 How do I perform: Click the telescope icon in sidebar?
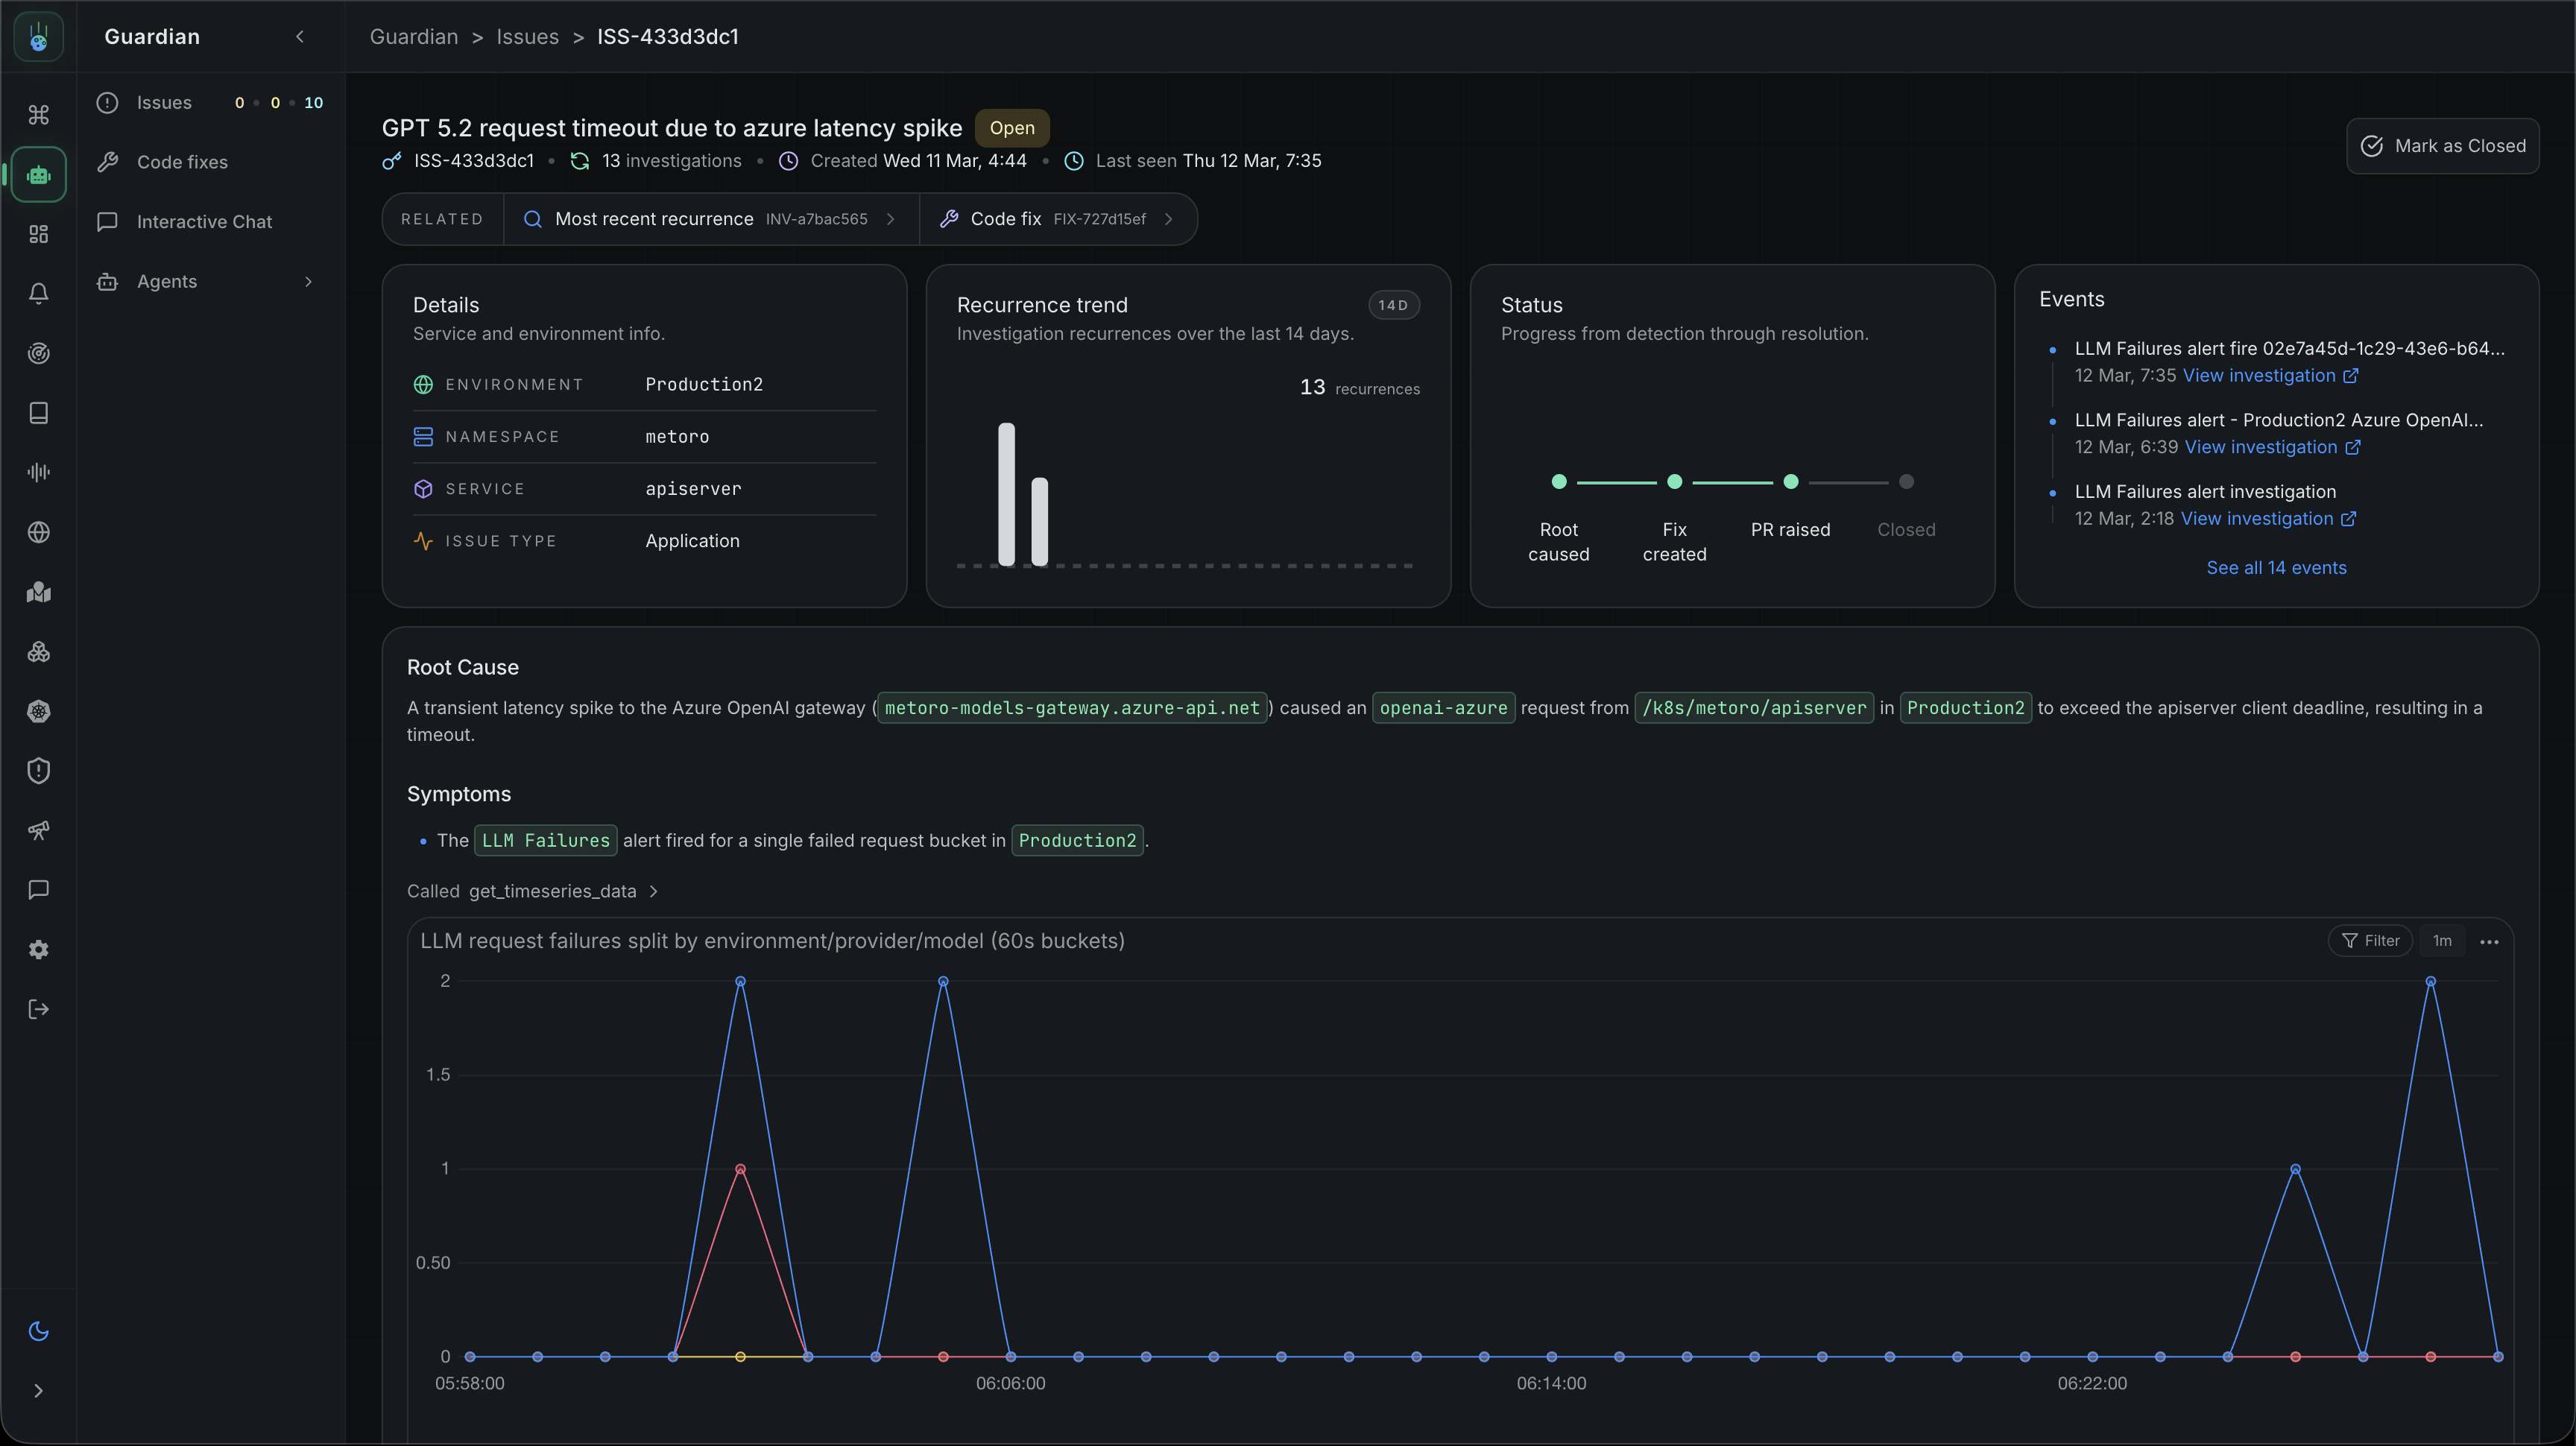(x=38, y=830)
